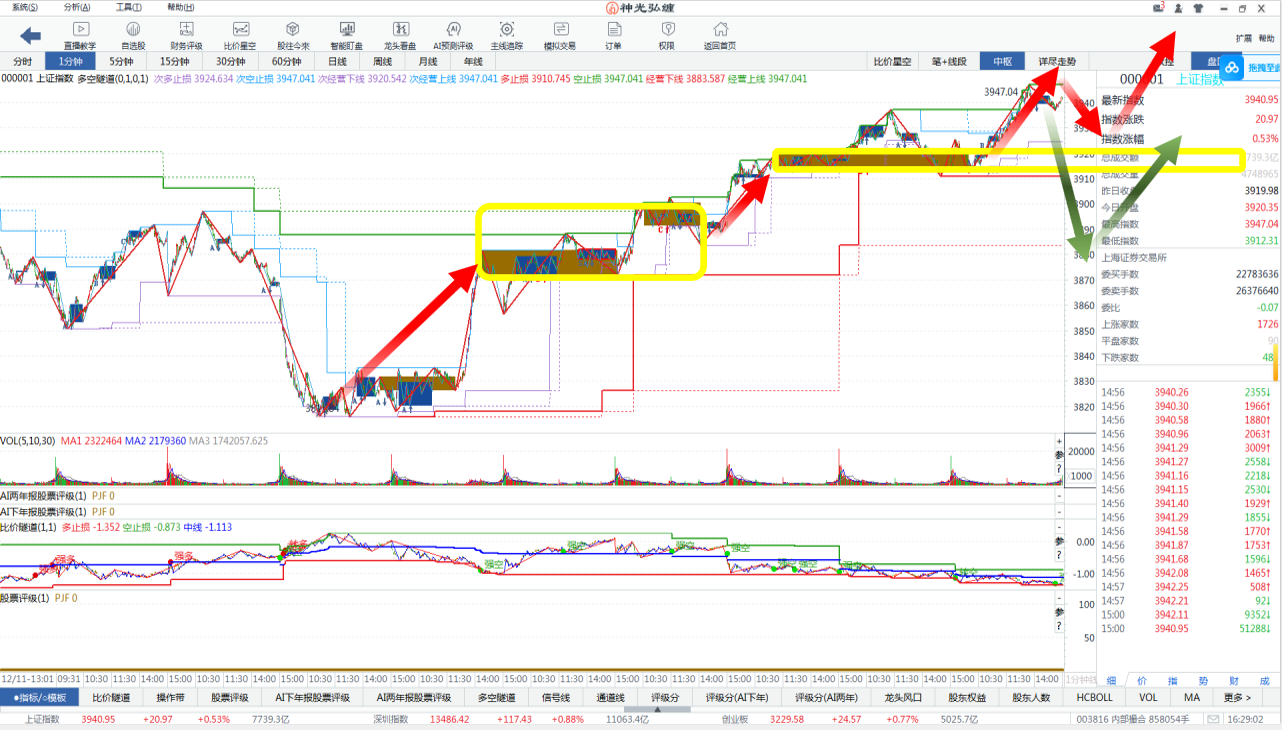Image resolution: width=1282 pixels, height=730 pixels.
Task: Open 模拟交易 simulated trading icon
Action: click(559, 35)
